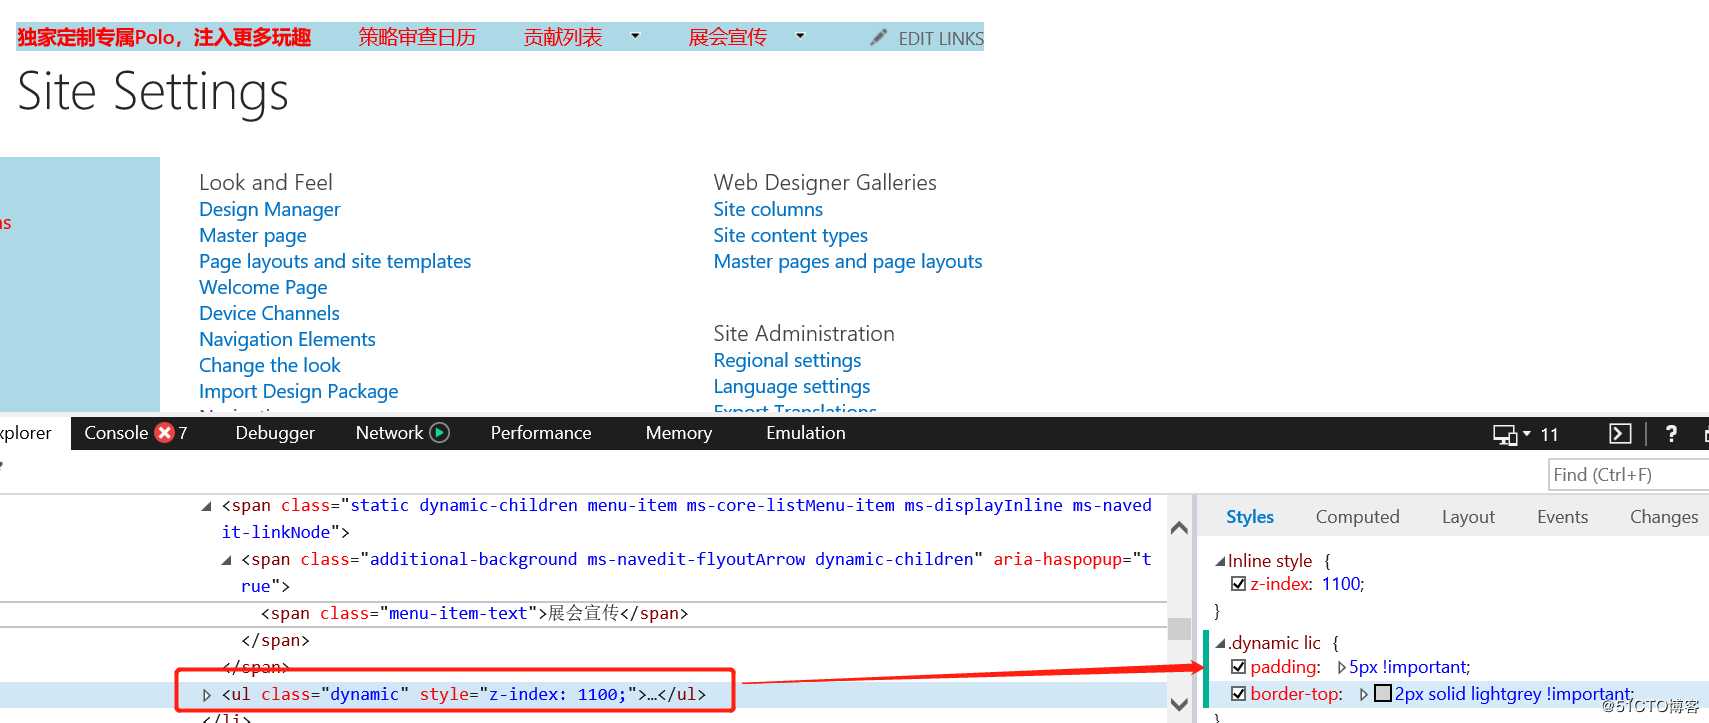The height and width of the screenshot is (723, 1709).
Task: Click the DOM tree scroll down arrow
Action: pyautogui.click(x=1180, y=704)
